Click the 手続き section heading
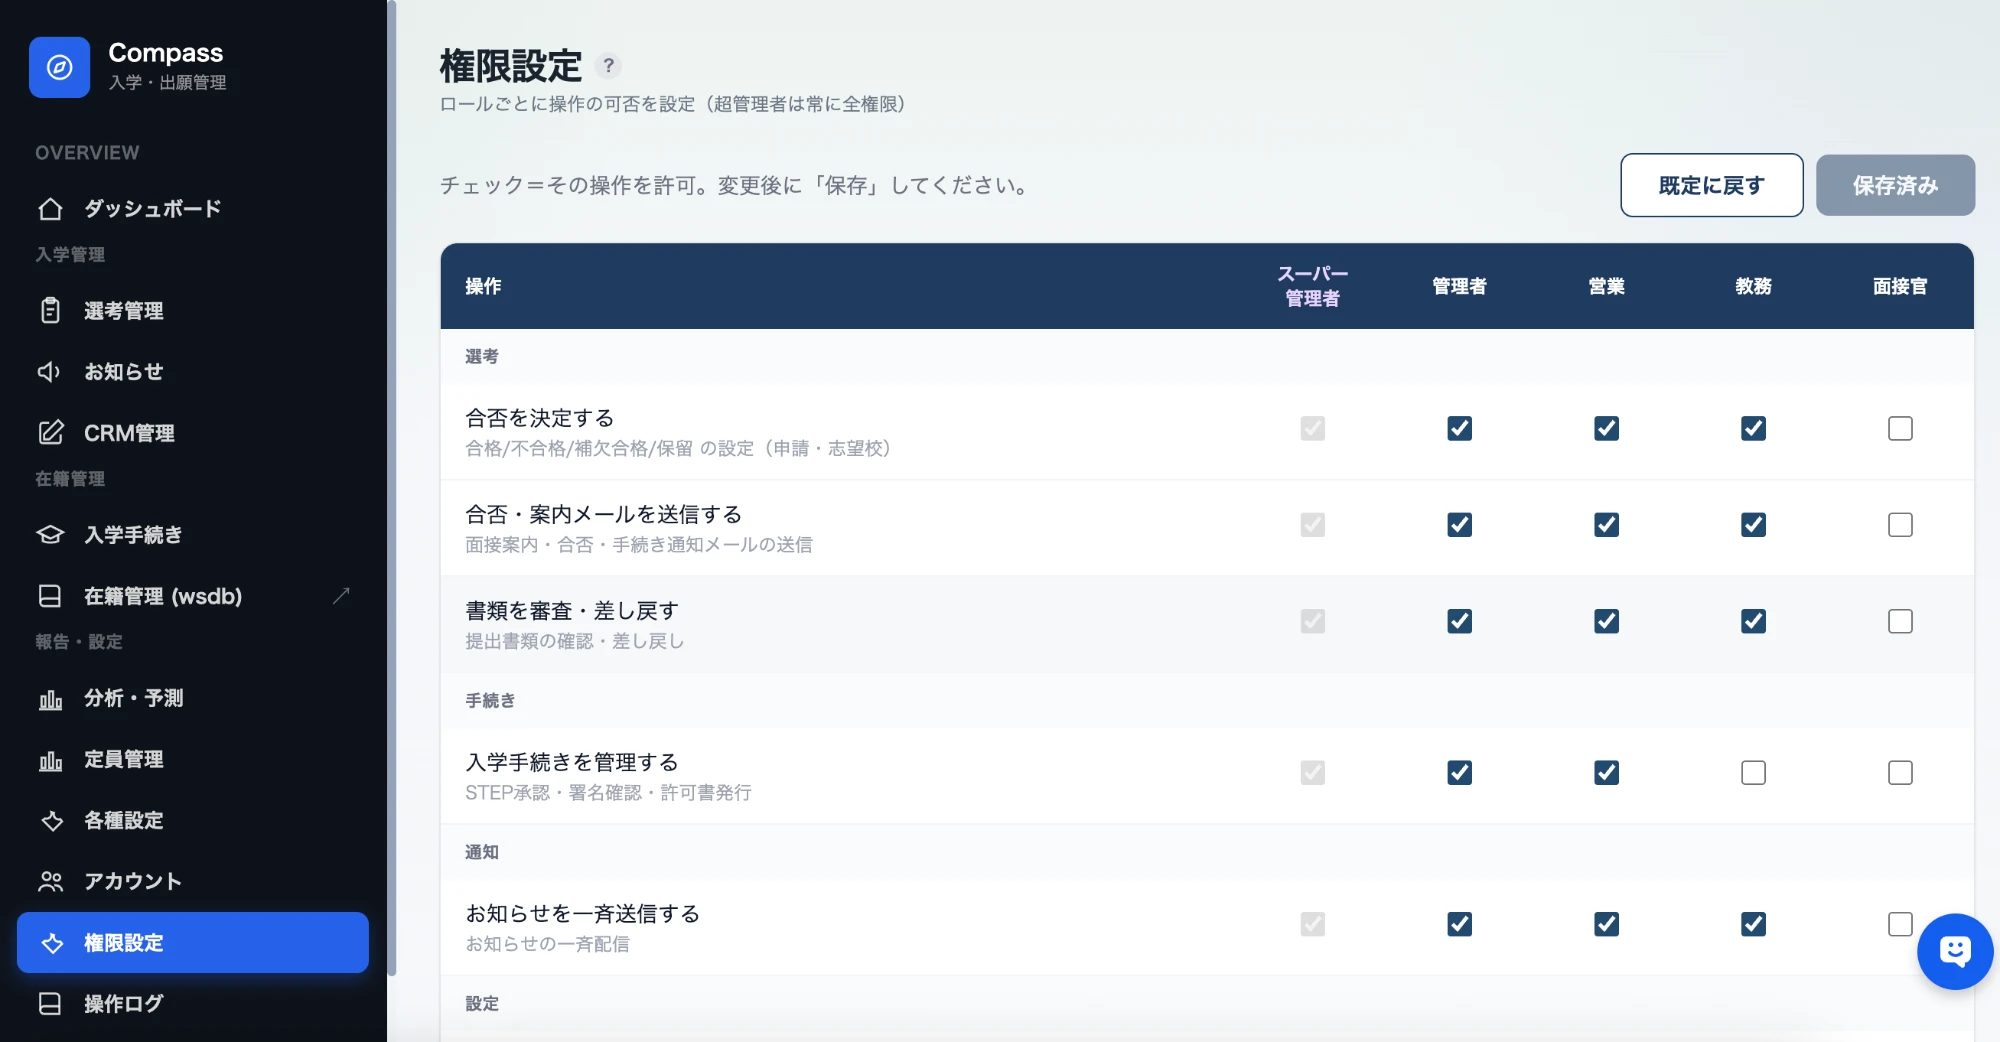2000x1042 pixels. tap(490, 700)
